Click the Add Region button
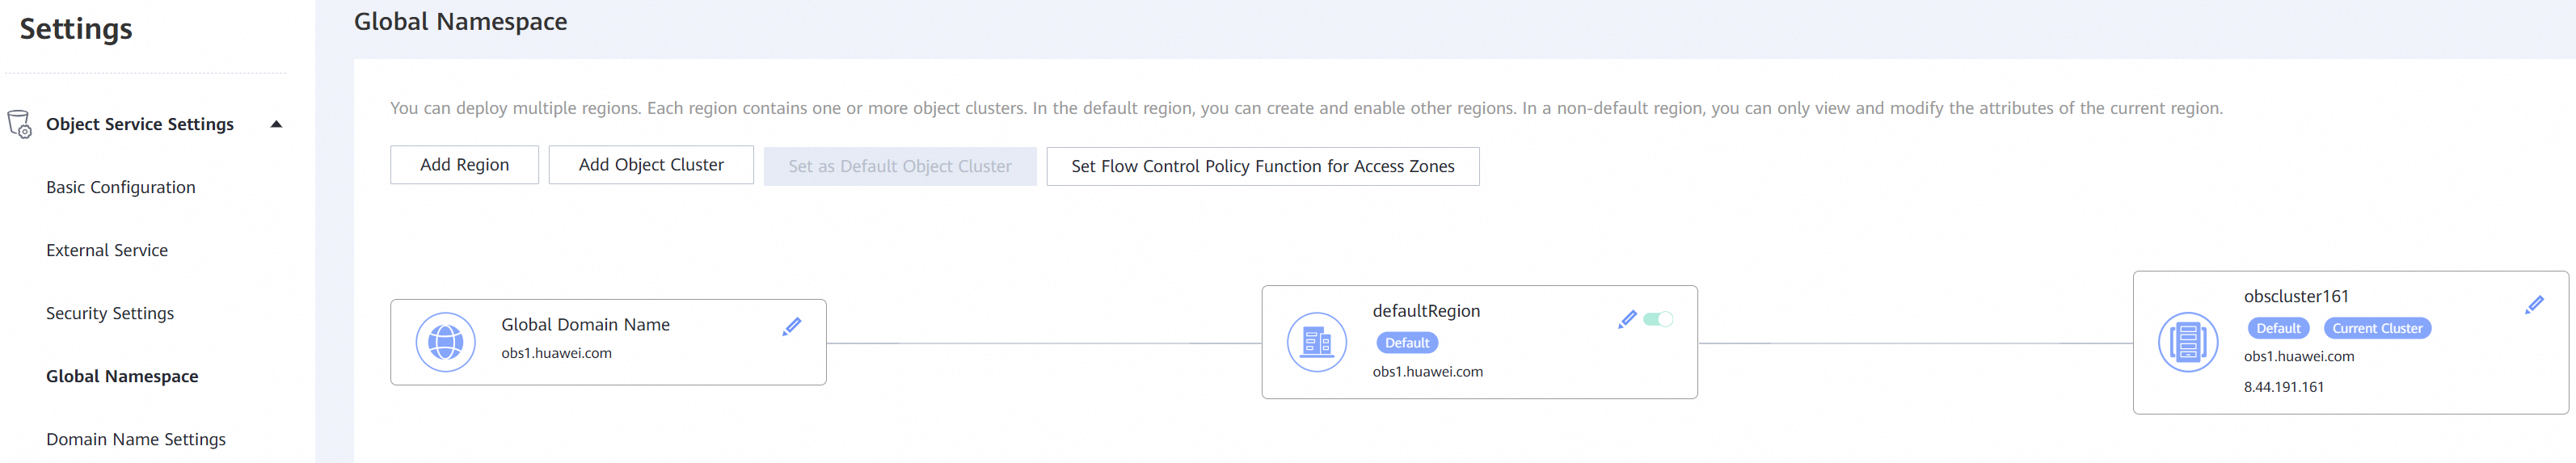Image resolution: width=2576 pixels, height=463 pixels. [464, 165]
